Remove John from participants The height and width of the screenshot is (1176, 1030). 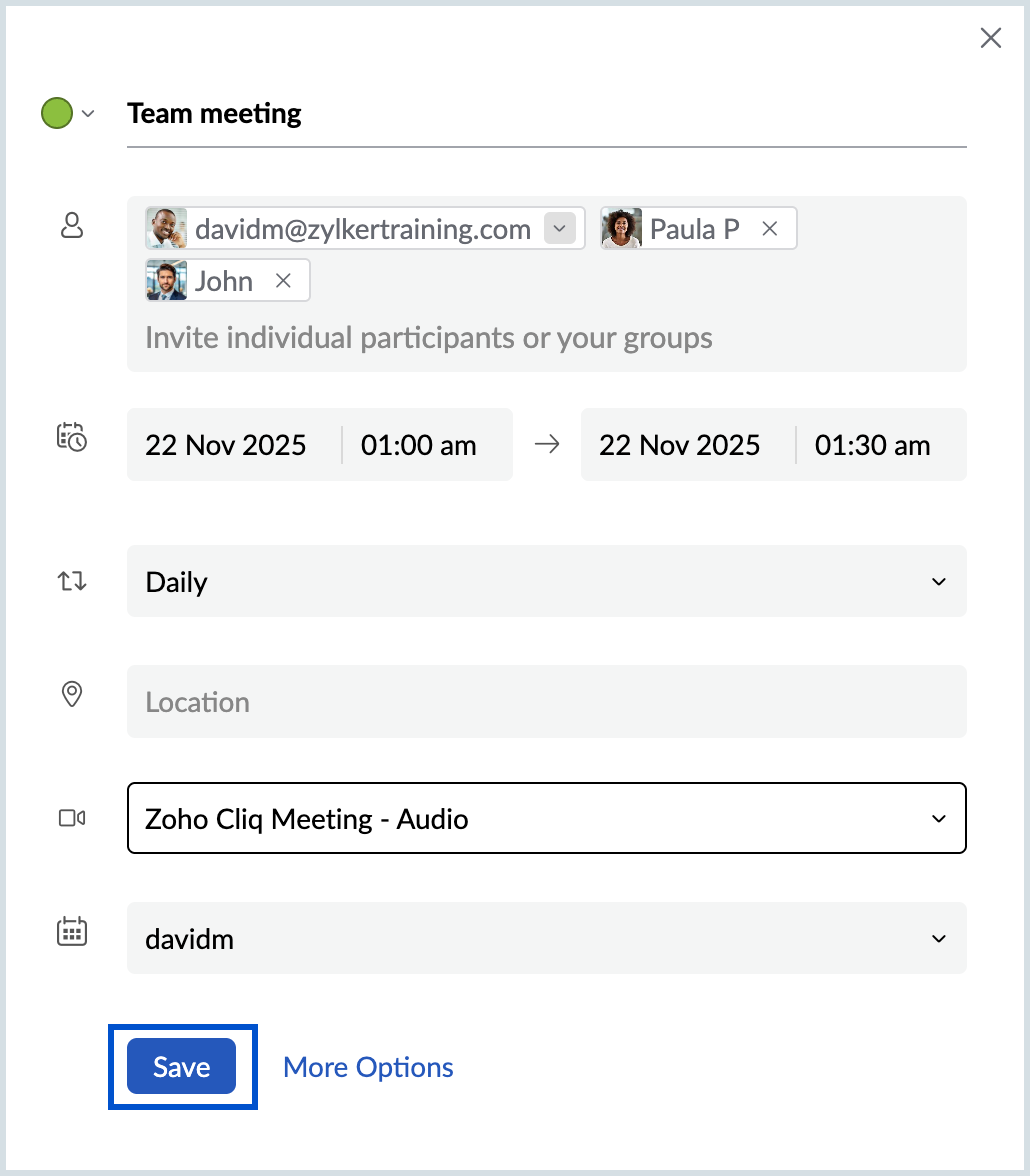coord(283,281)
